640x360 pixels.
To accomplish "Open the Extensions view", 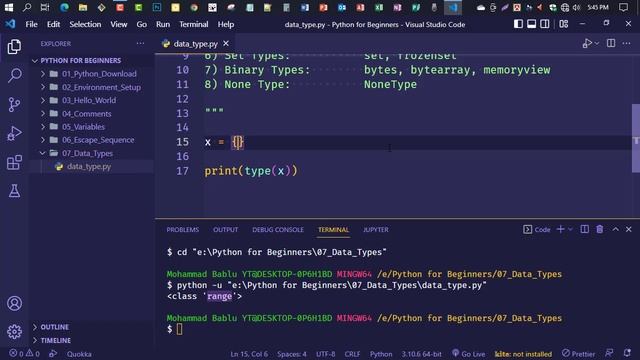I will [x=14, y=162].
